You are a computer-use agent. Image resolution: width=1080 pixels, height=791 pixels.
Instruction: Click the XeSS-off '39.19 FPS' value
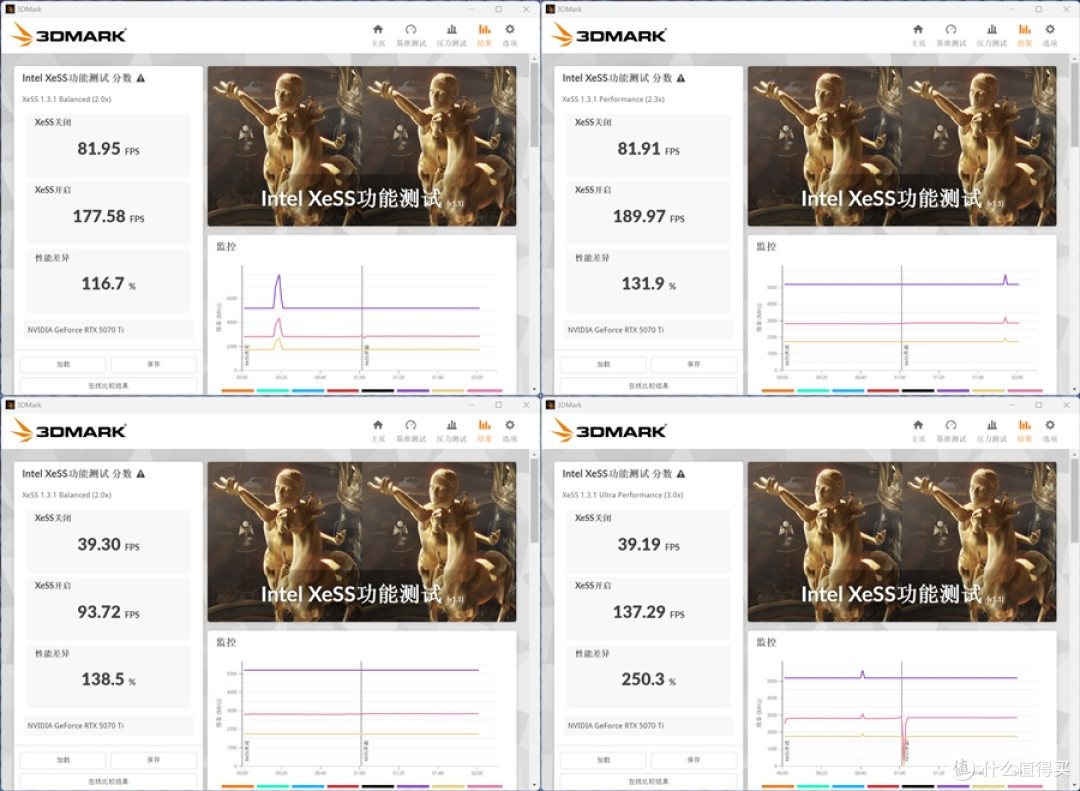[649, 544]
